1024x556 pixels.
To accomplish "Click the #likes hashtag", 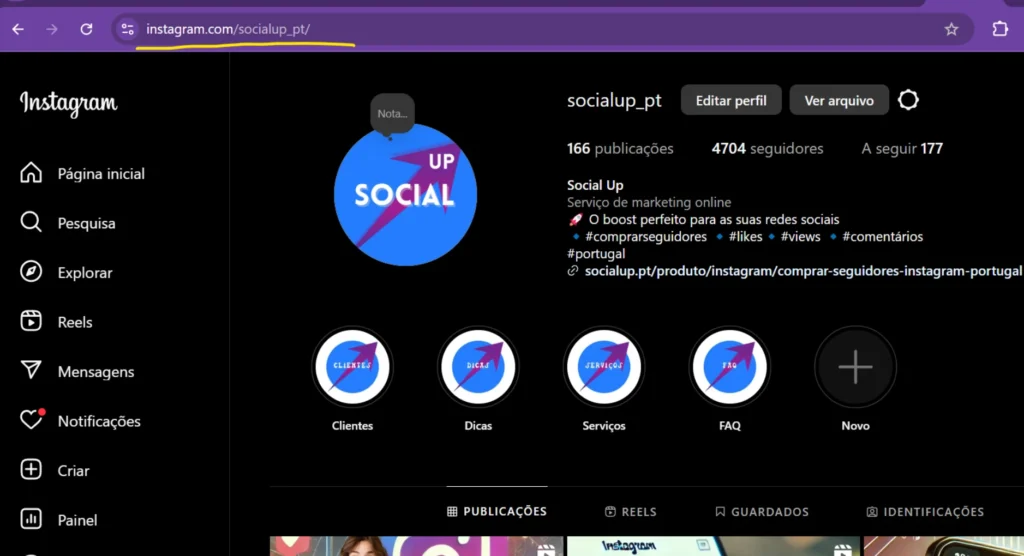I will point(745,237).
